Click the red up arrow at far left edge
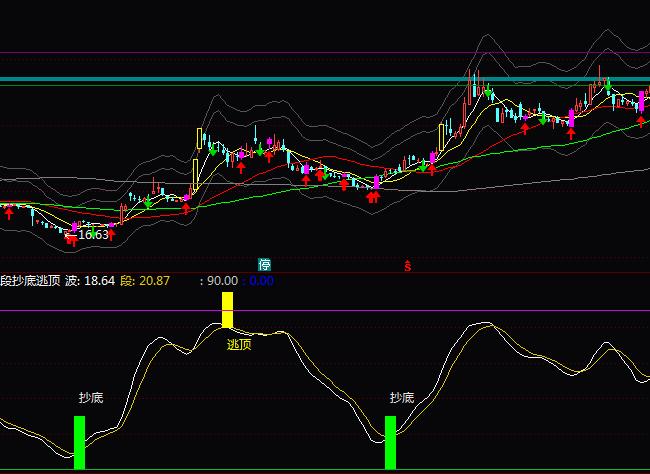The image size is (650, 474). 8,213
